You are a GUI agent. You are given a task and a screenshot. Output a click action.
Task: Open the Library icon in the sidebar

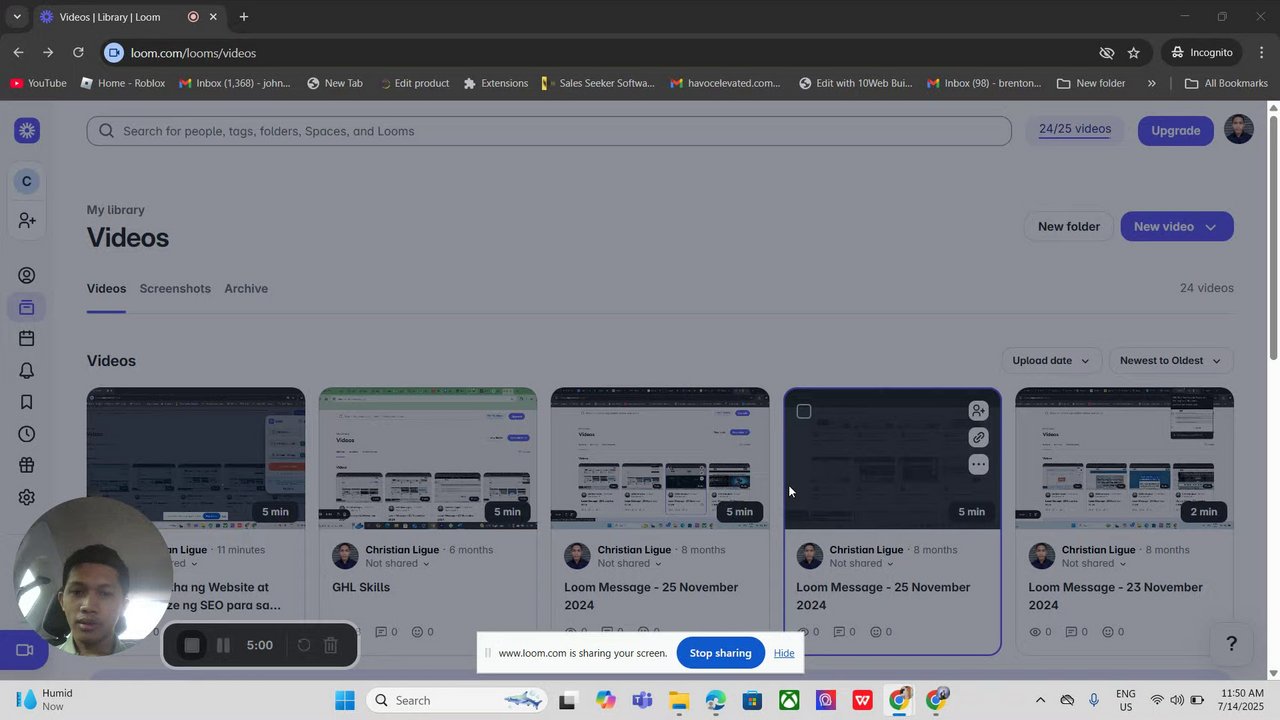coord(27,307)
